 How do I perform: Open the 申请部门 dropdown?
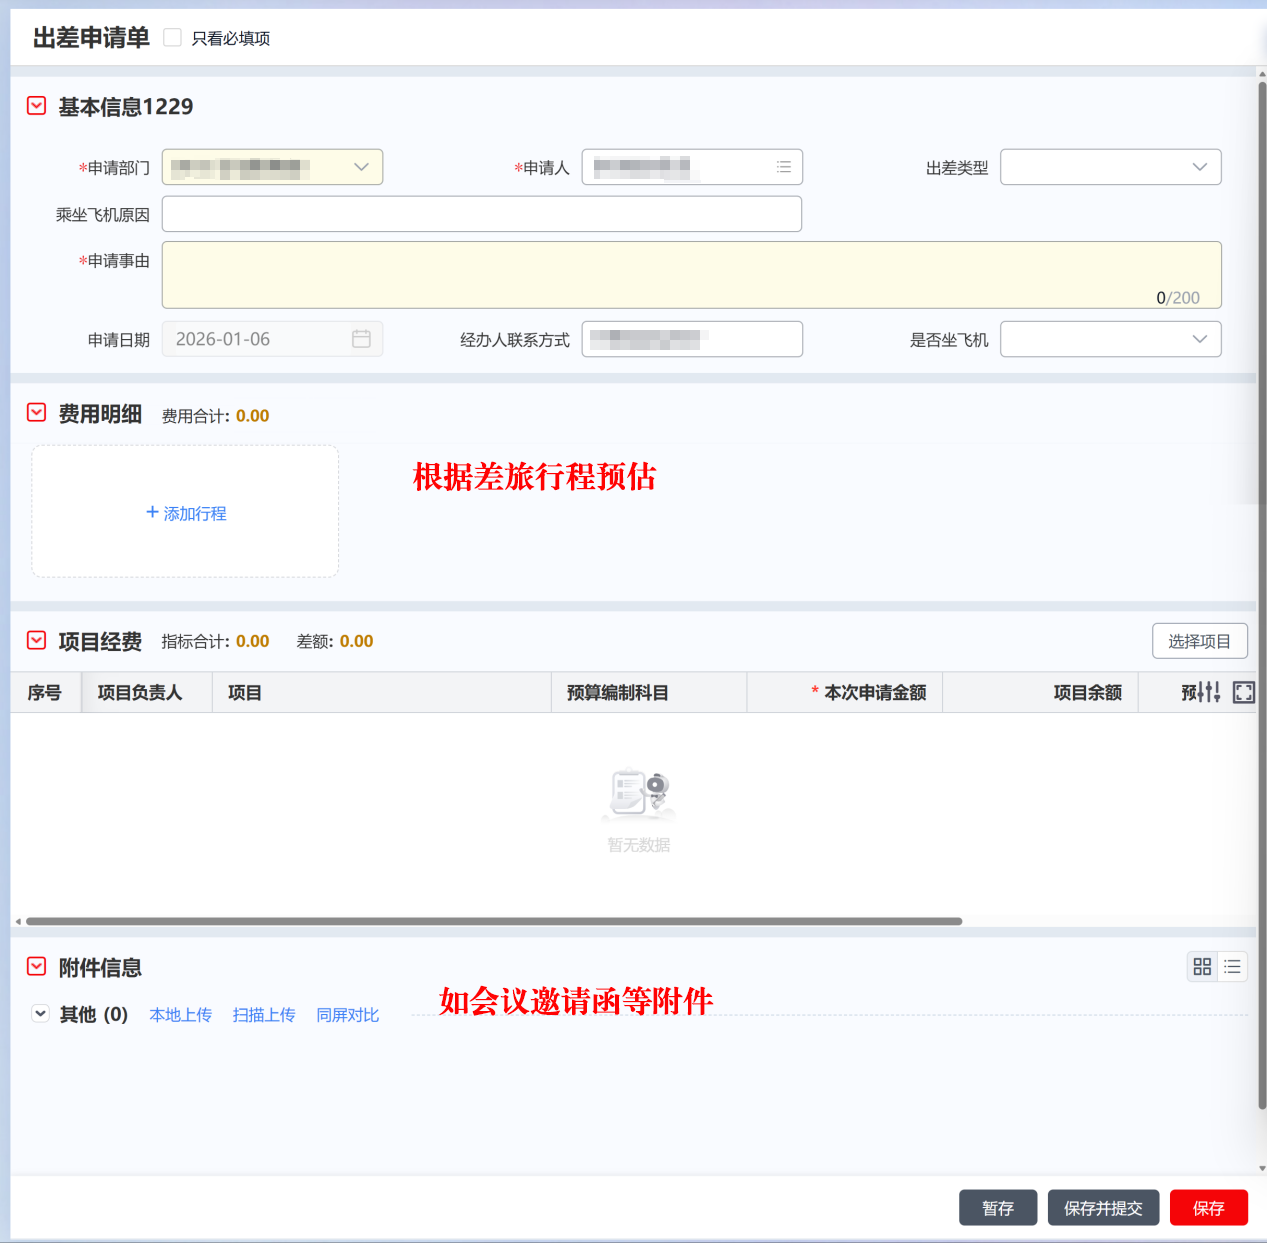(x=272, y=167)
